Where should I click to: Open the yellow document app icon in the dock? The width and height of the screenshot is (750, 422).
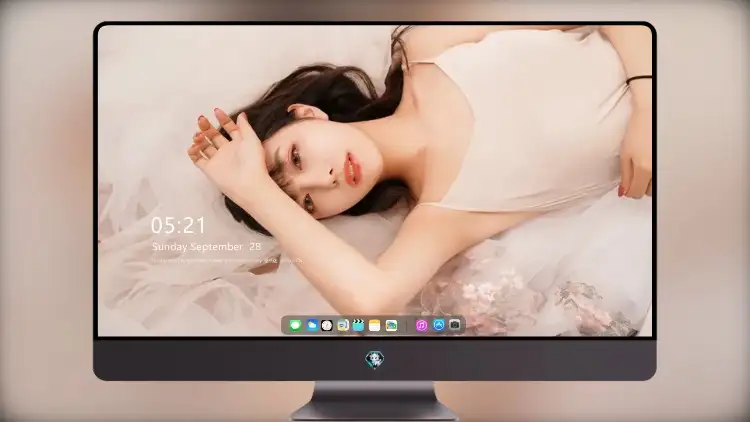[343, 325]
